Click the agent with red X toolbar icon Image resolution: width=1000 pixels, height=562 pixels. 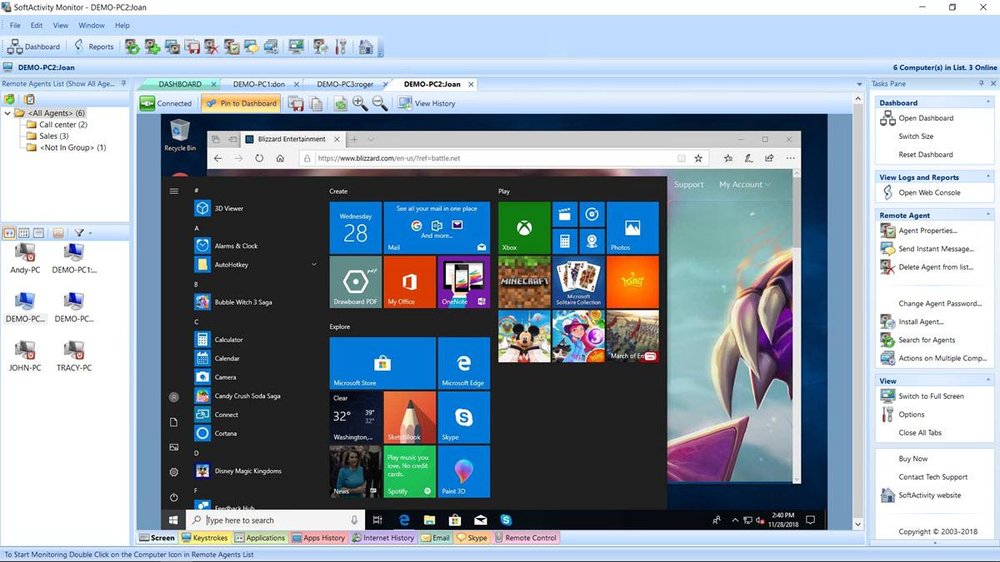click(x=211, y=47)
